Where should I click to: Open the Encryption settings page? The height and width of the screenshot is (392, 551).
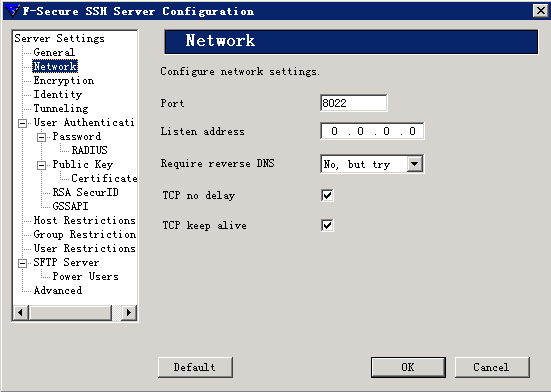coord(64,80)
